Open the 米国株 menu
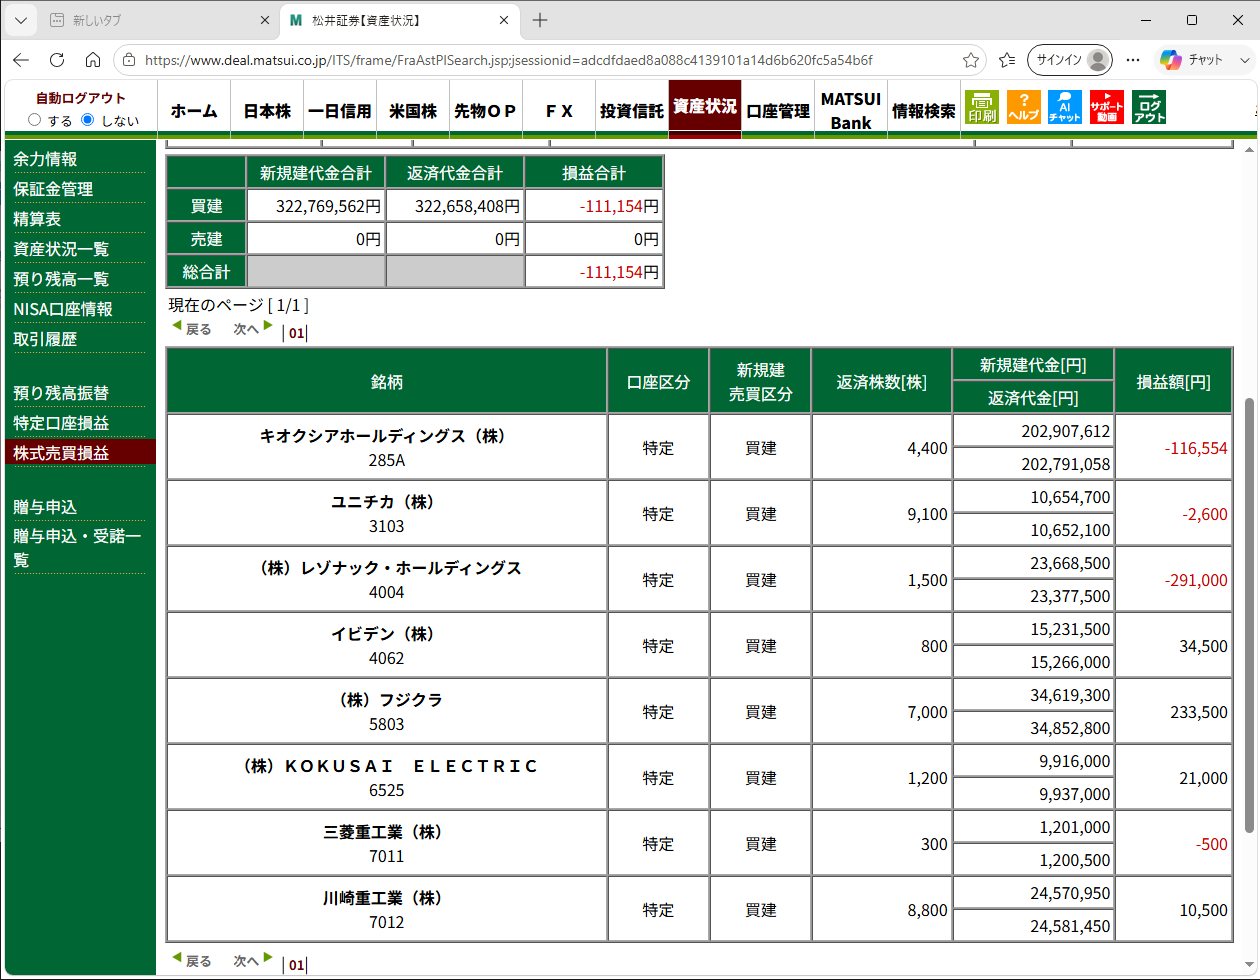This screenshot has width=1260, height=980. pos(413,110)
